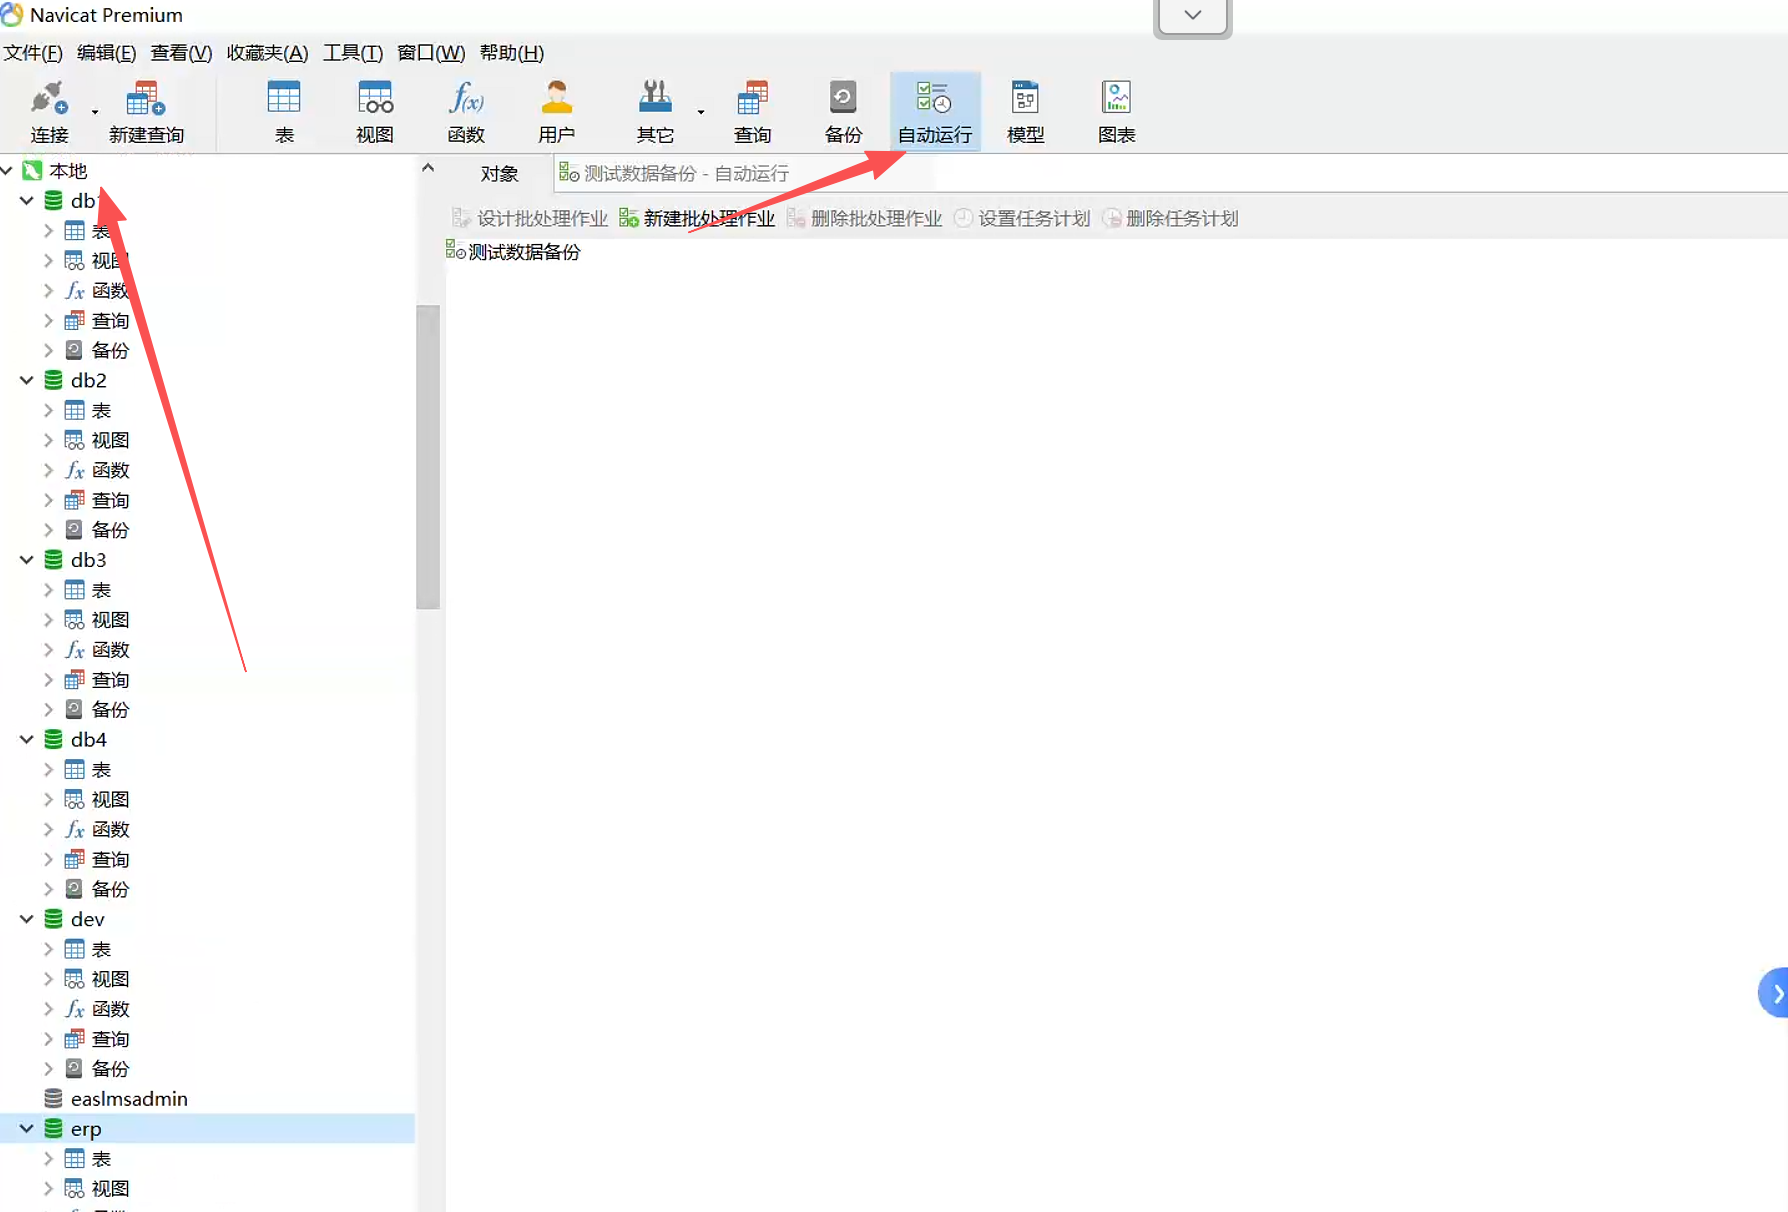Open the 工具(T) menu
The width and height of the screenshot is (1788, 1212).
(x=352, y=53)
